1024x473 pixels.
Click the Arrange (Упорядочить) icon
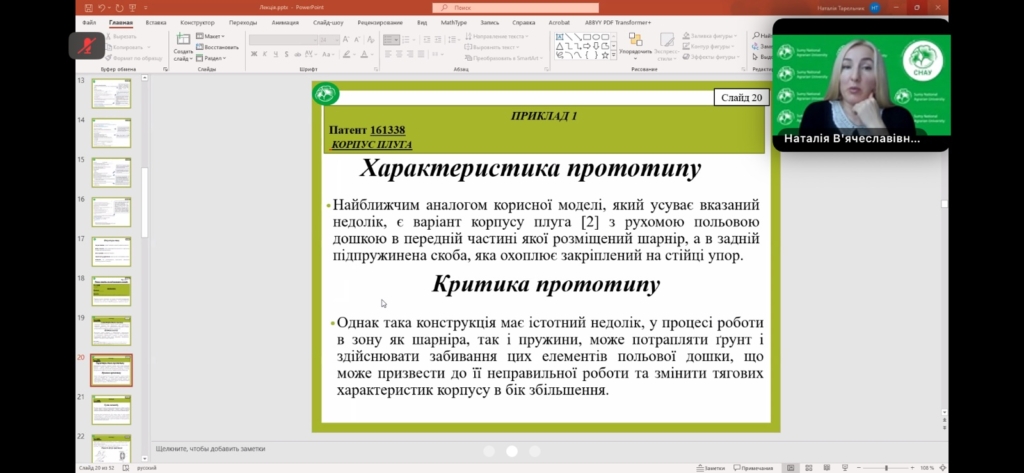point(635,43)
